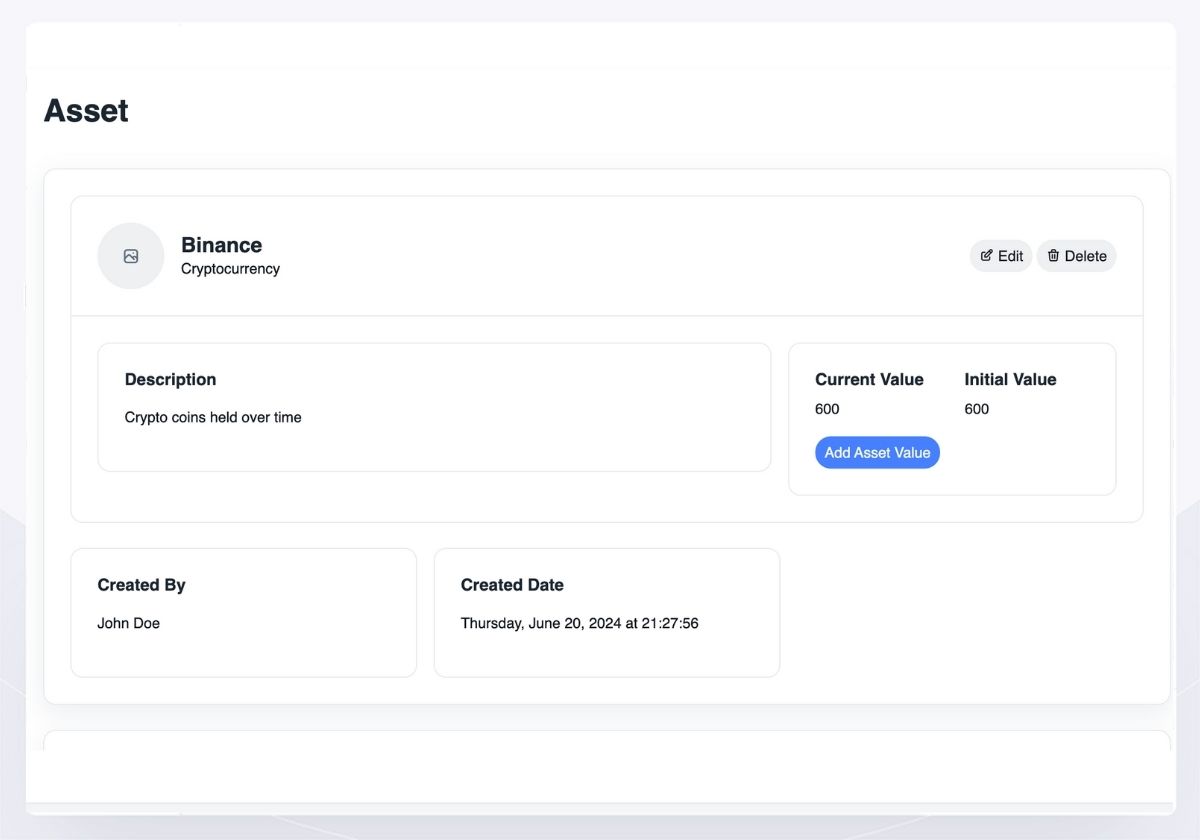Click the Binance image placeholder icon
This screenshot has width=1200, height=840.
pyautogui.click(x=131, y=256)
